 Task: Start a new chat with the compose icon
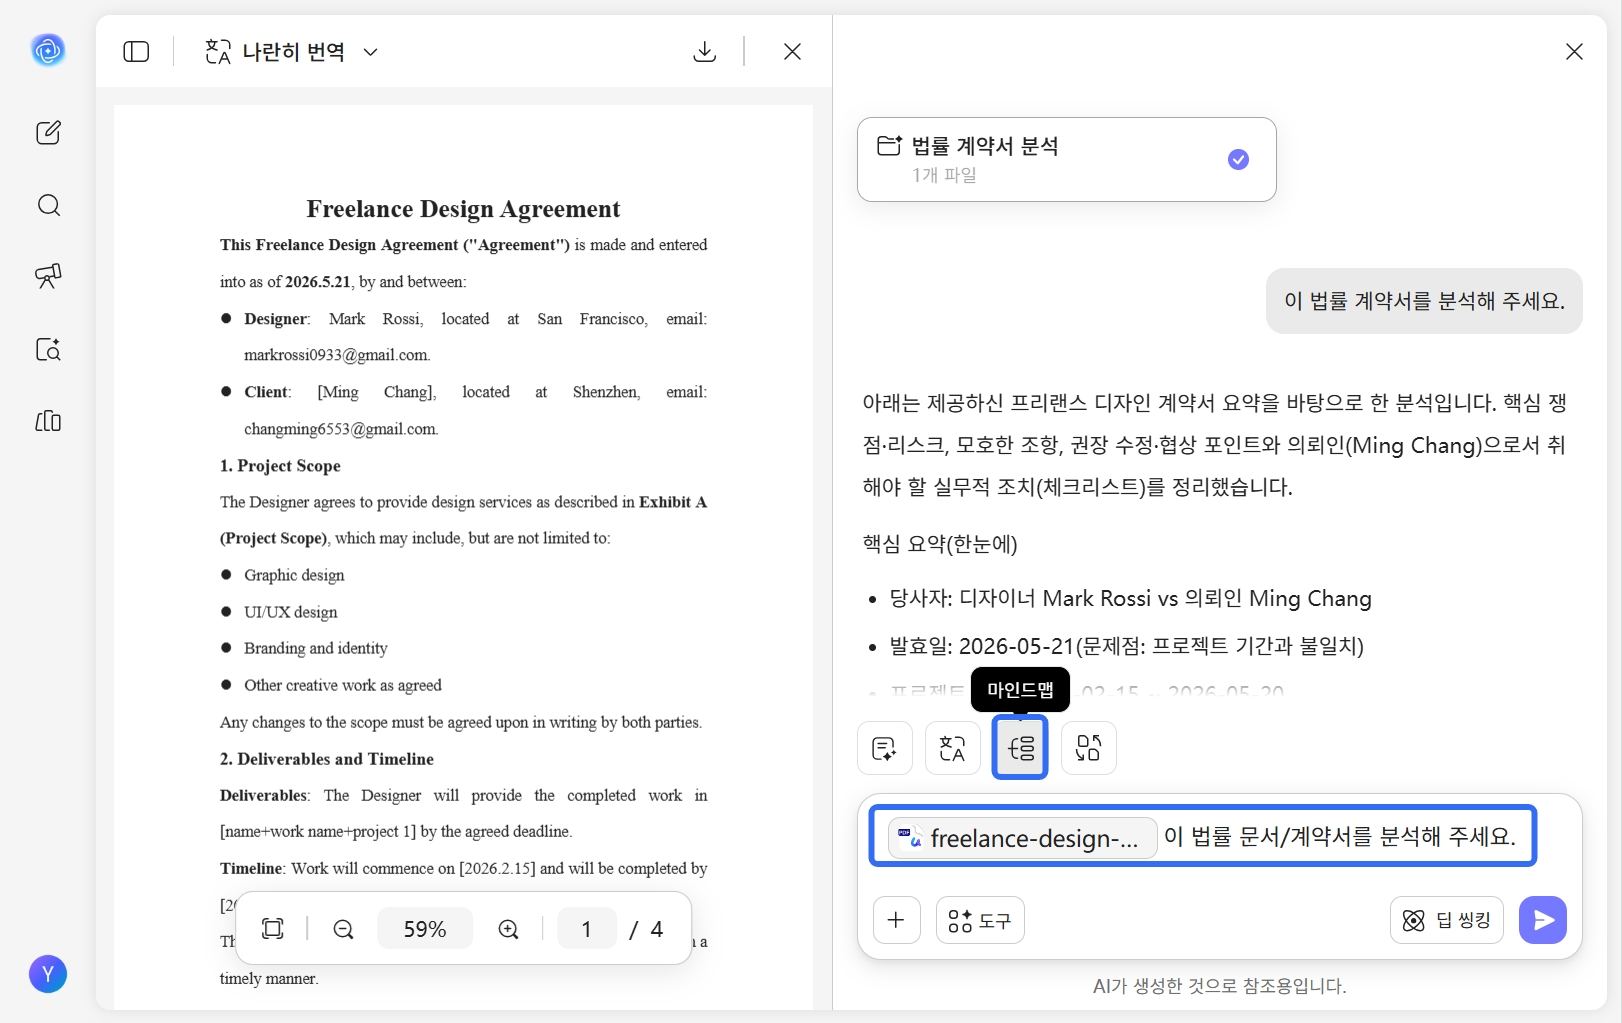coord(48,132)
